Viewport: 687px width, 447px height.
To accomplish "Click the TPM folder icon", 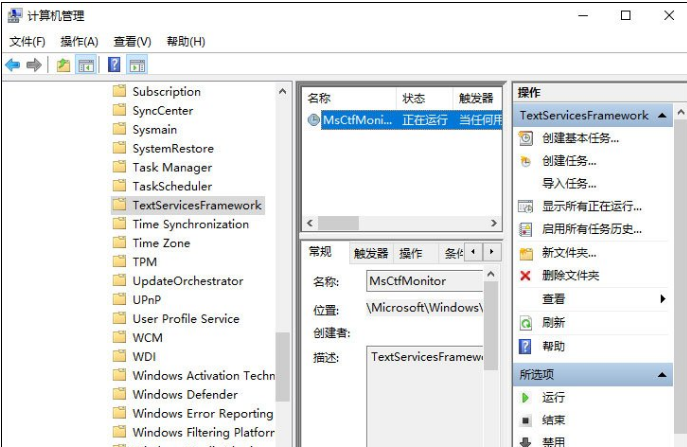I will point(120,262).
